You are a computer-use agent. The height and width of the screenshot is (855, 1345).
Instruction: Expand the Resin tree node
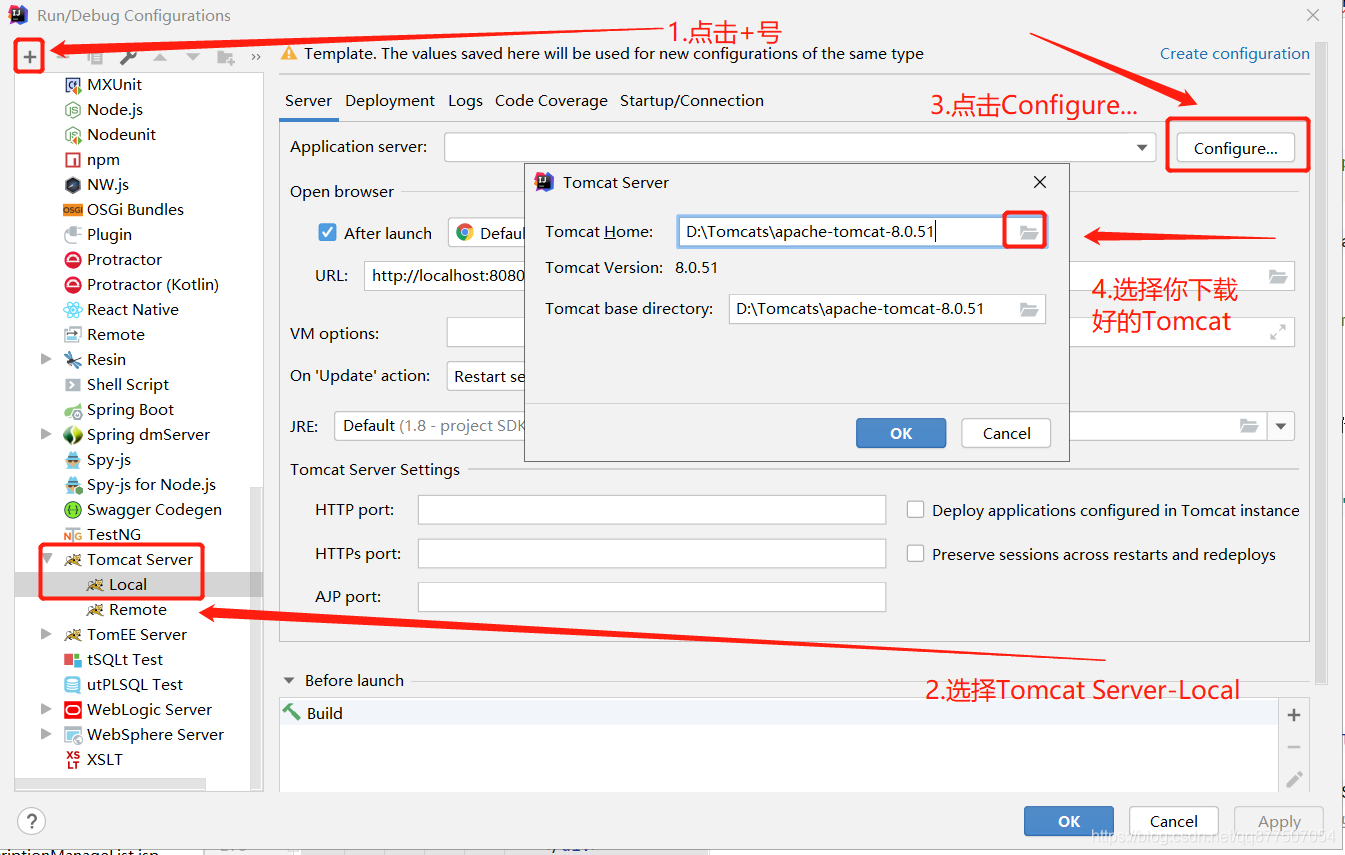46,359
